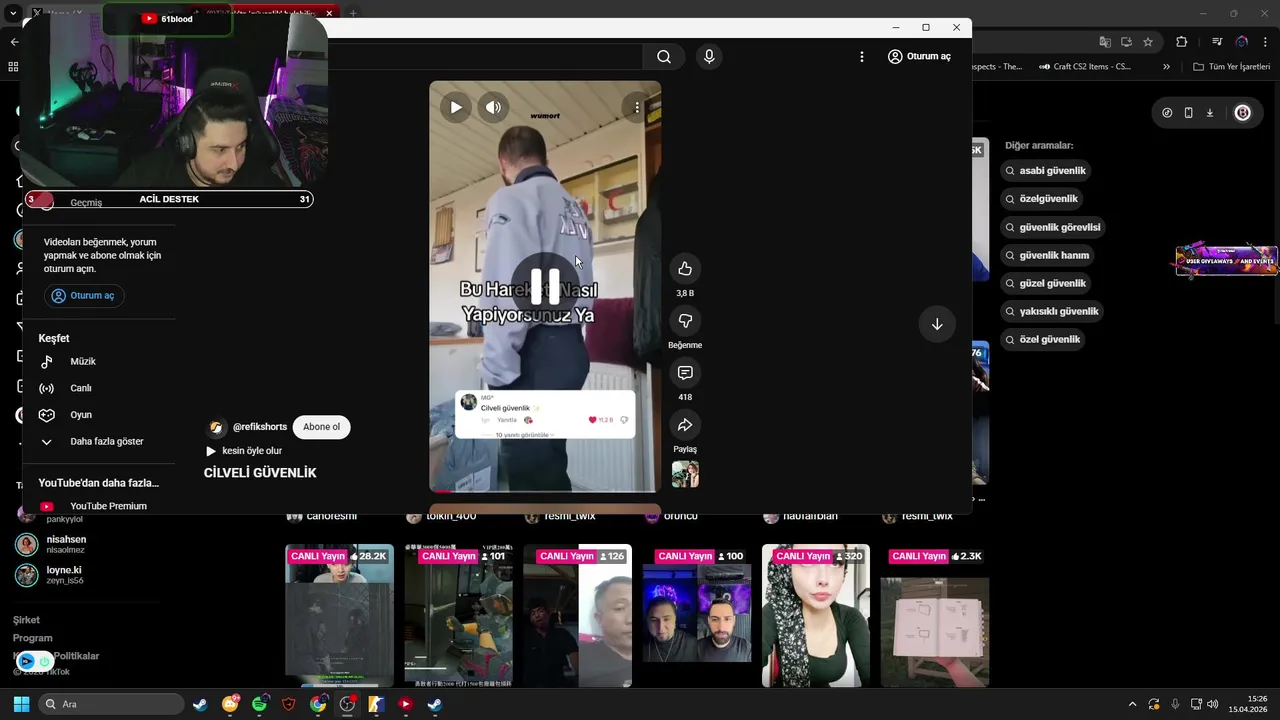
Task: Open the TikTok profile avatar at top right
Action: tap(1243, 113)
